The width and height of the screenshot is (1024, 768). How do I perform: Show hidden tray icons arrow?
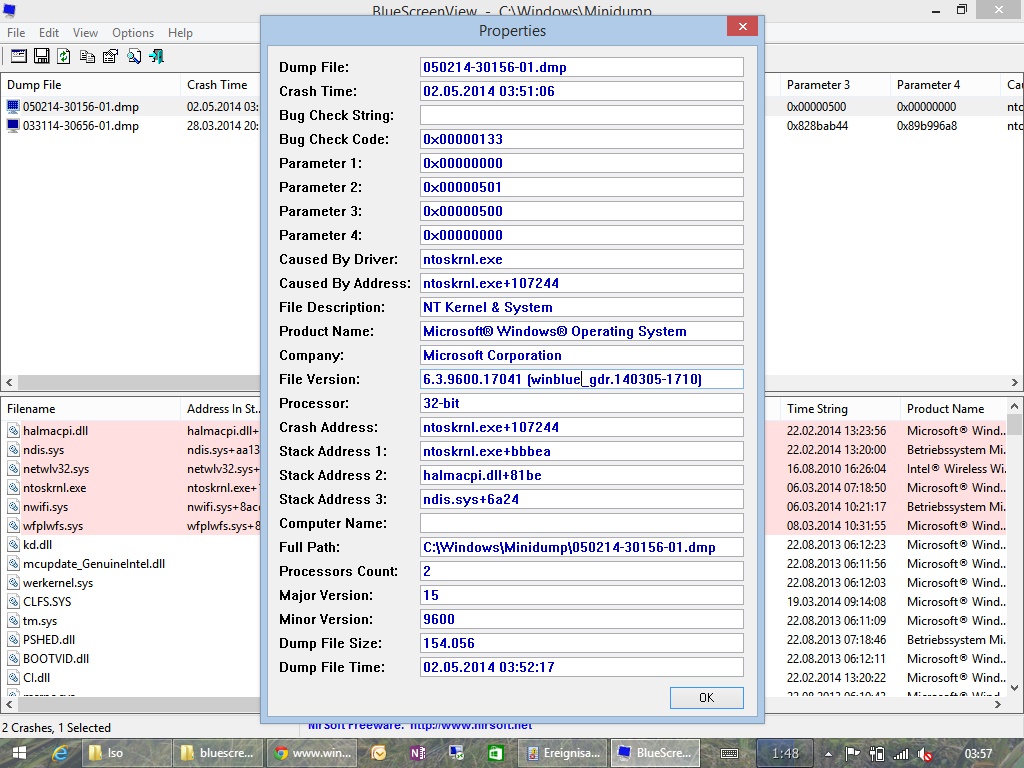click(828, 754)
